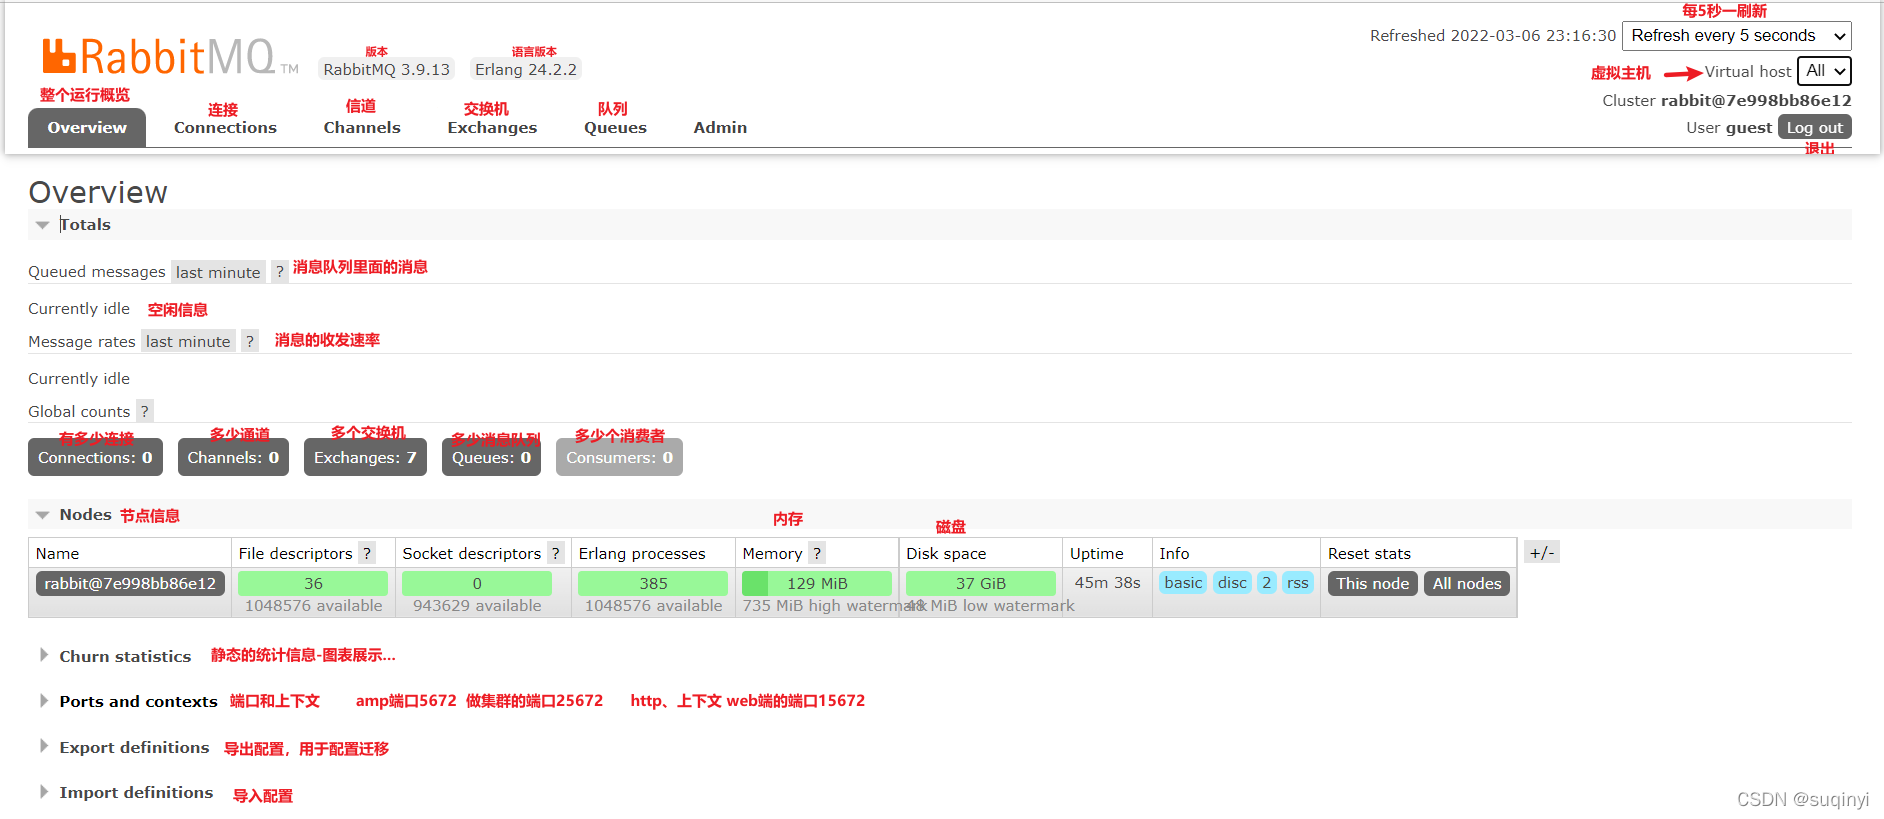Switch to the Channels tab
The height and width of the screenshot is (819, 1884).
click(x=362, y=128)
